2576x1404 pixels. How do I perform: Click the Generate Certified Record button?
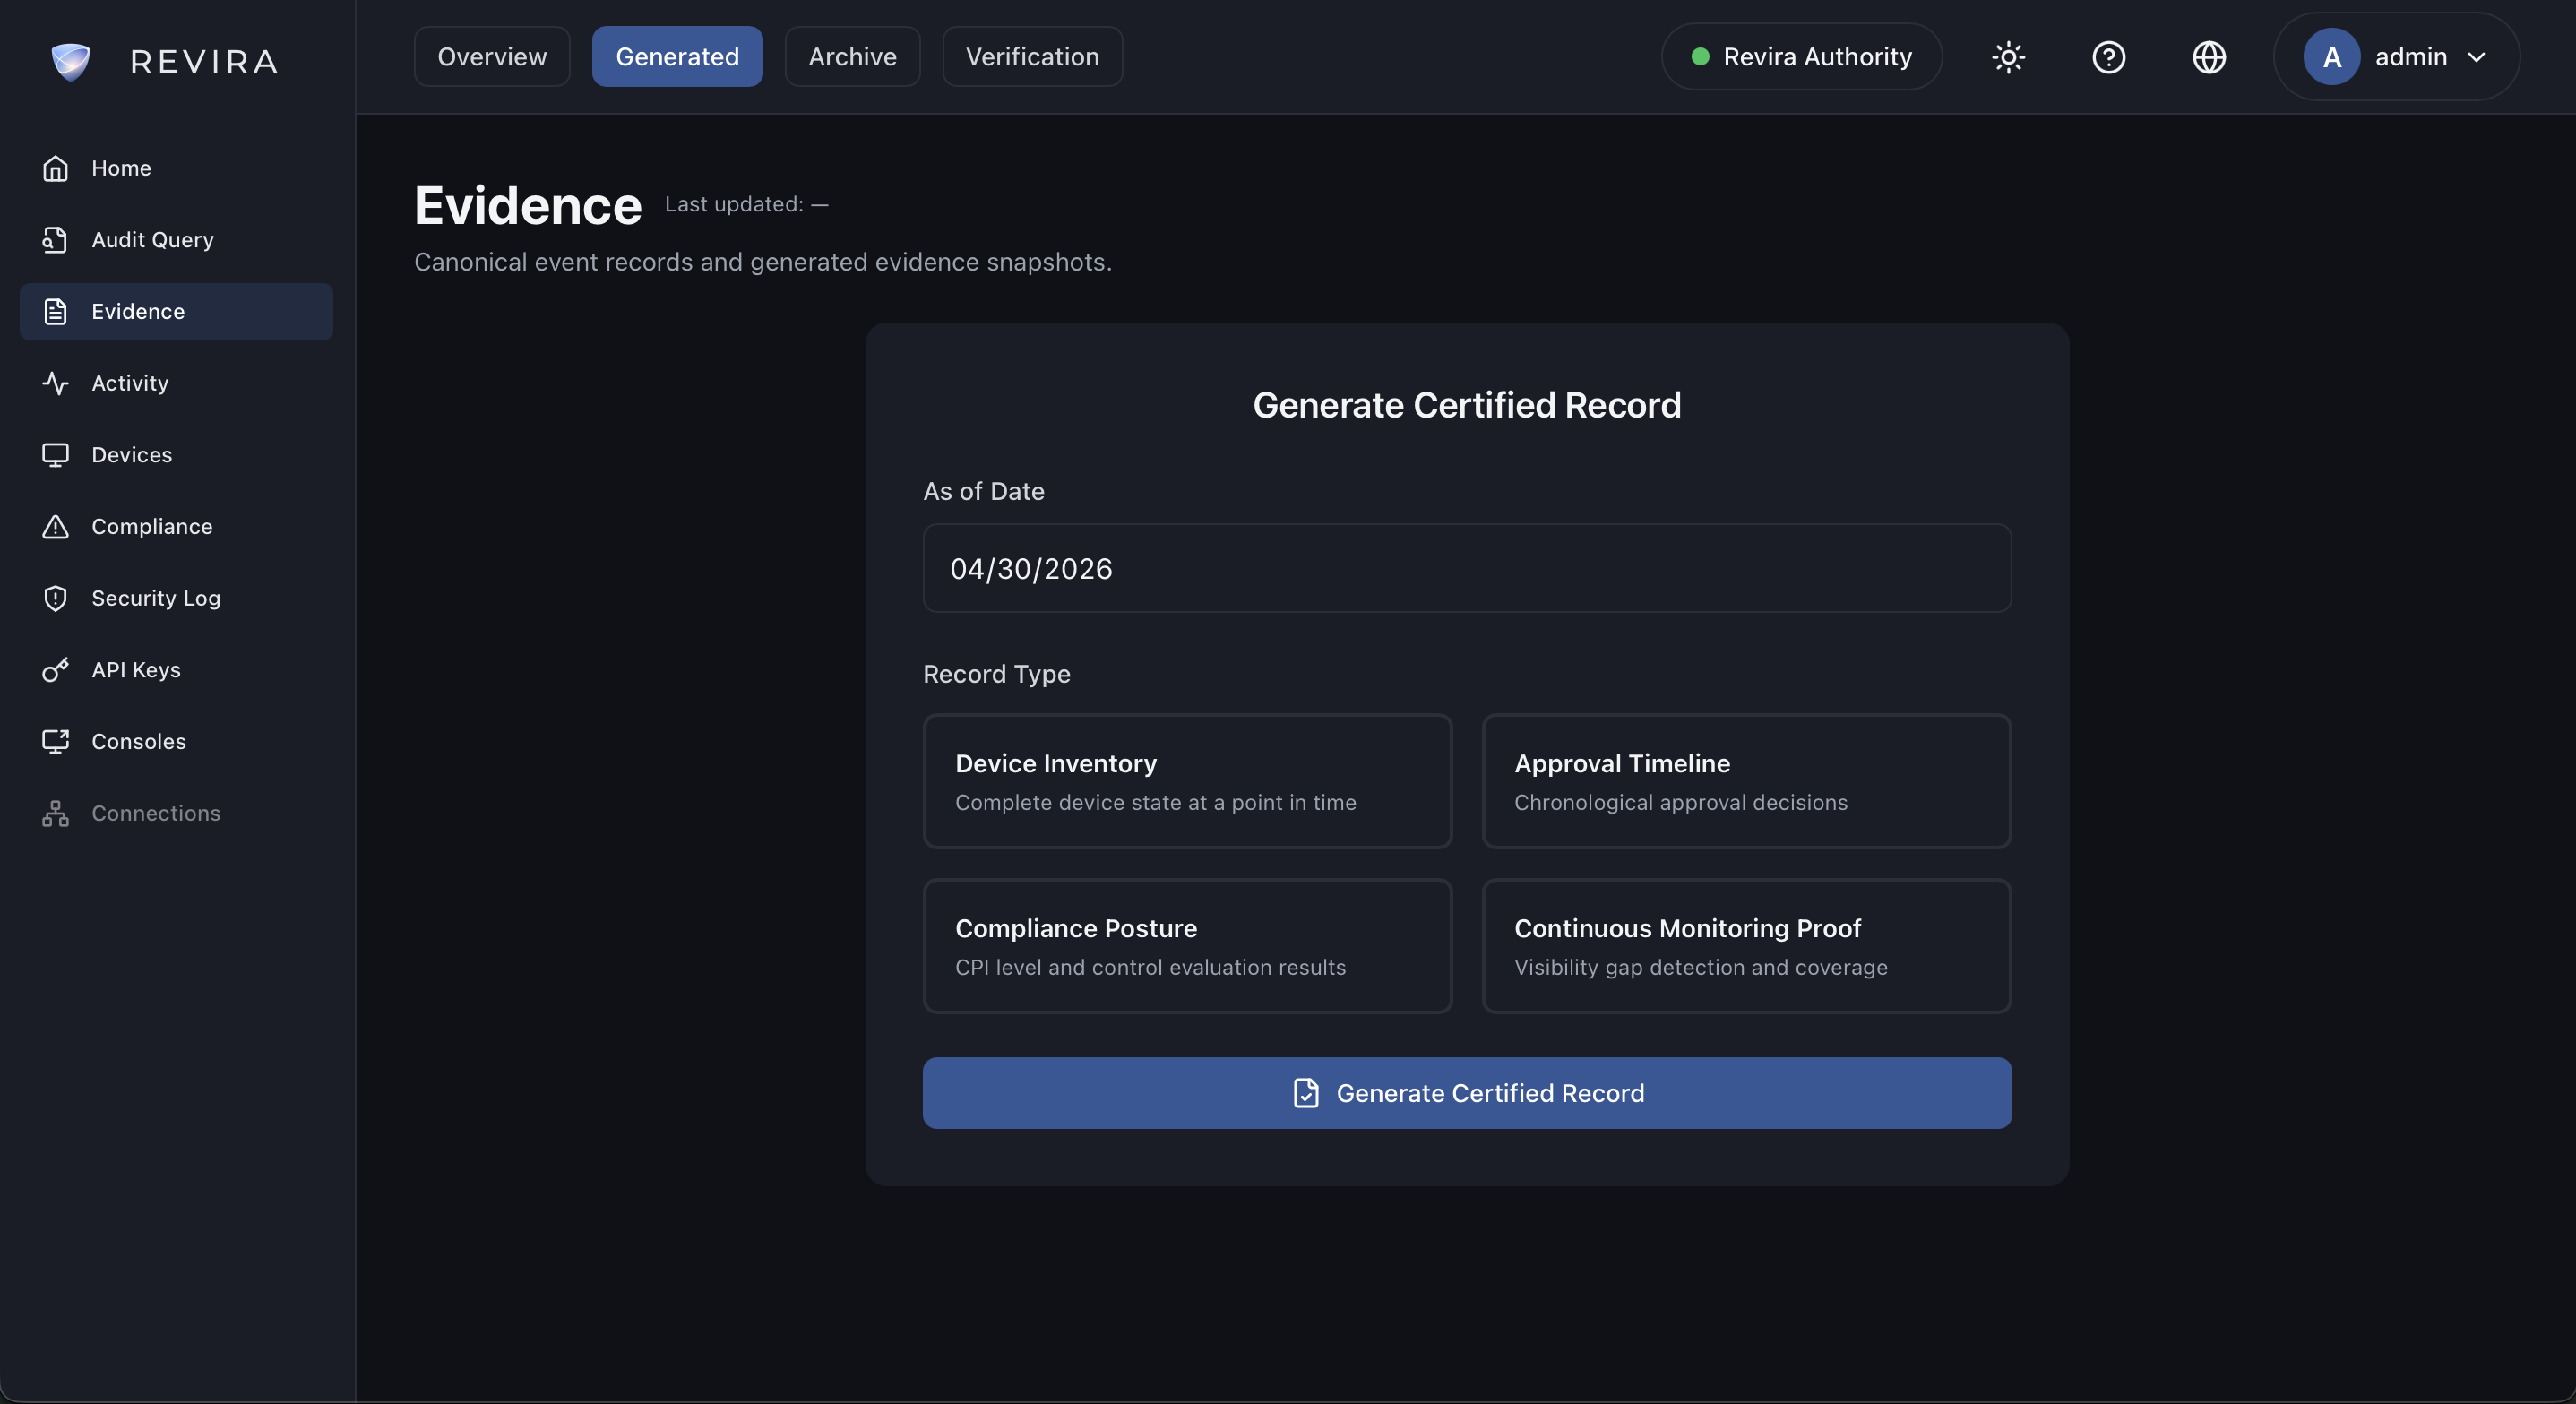[1467, 1093]
